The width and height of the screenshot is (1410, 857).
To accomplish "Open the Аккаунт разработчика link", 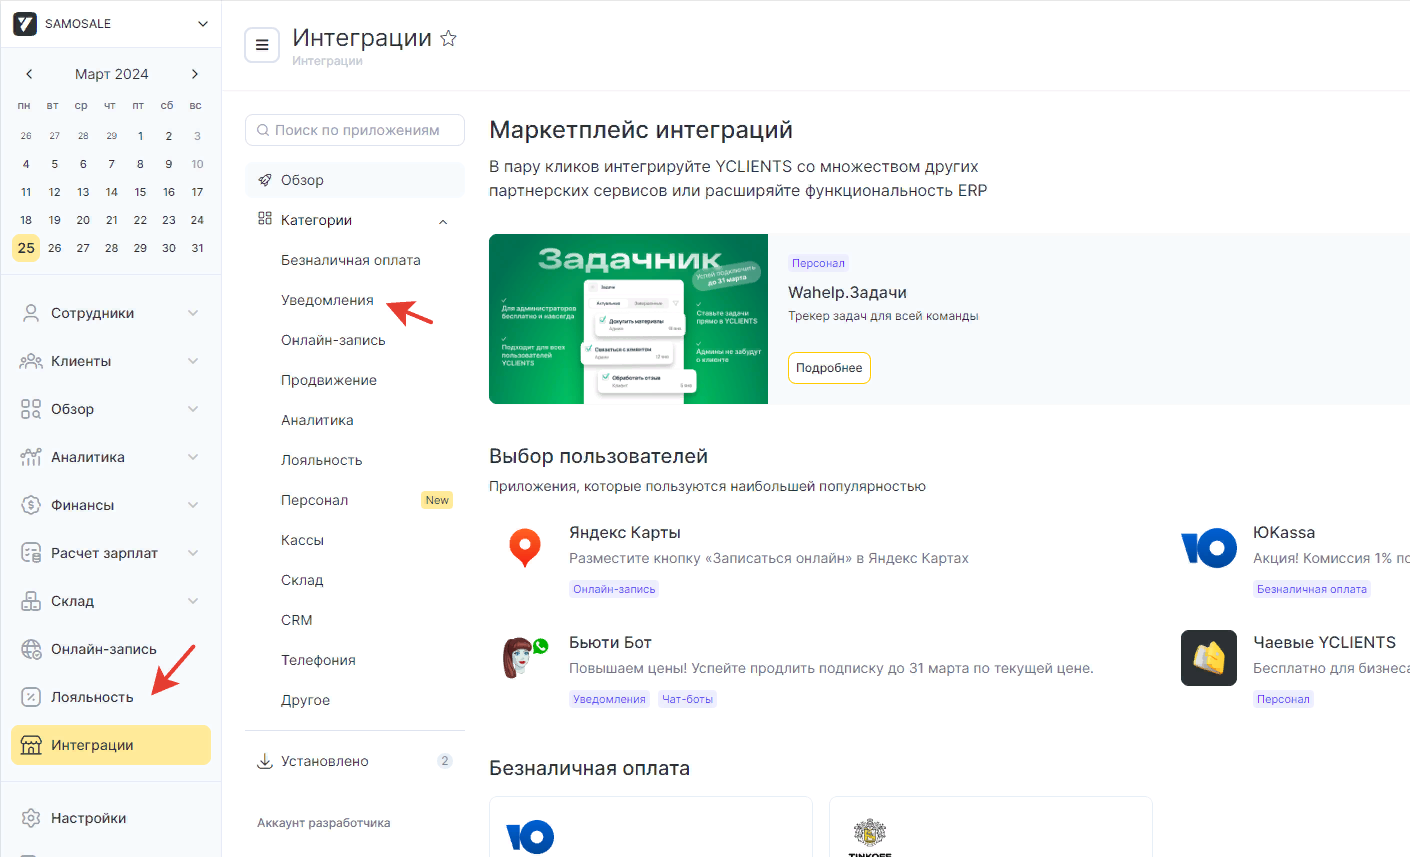I will tap(324, 823).
